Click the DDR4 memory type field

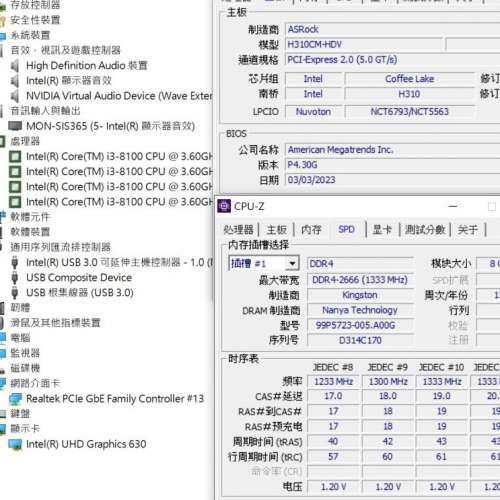coord(360,264)
